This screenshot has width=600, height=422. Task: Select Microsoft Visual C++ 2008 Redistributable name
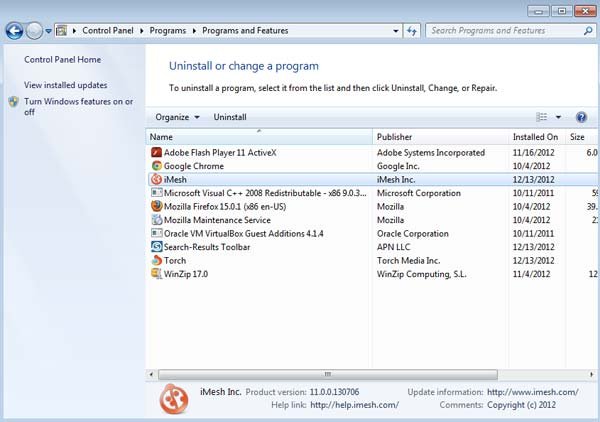[x=265, y=193]
